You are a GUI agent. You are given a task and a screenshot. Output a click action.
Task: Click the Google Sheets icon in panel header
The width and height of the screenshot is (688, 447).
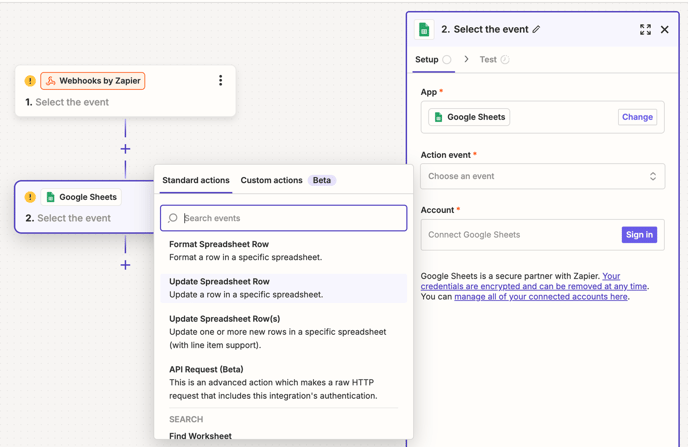[424, 30]
